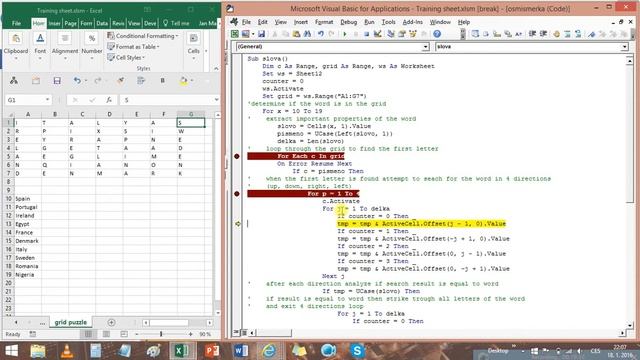Click the Toggle Bookmark flag icon
Viewport: 640px width, 360px height.
pyautogui.click(x=591, y=34)
